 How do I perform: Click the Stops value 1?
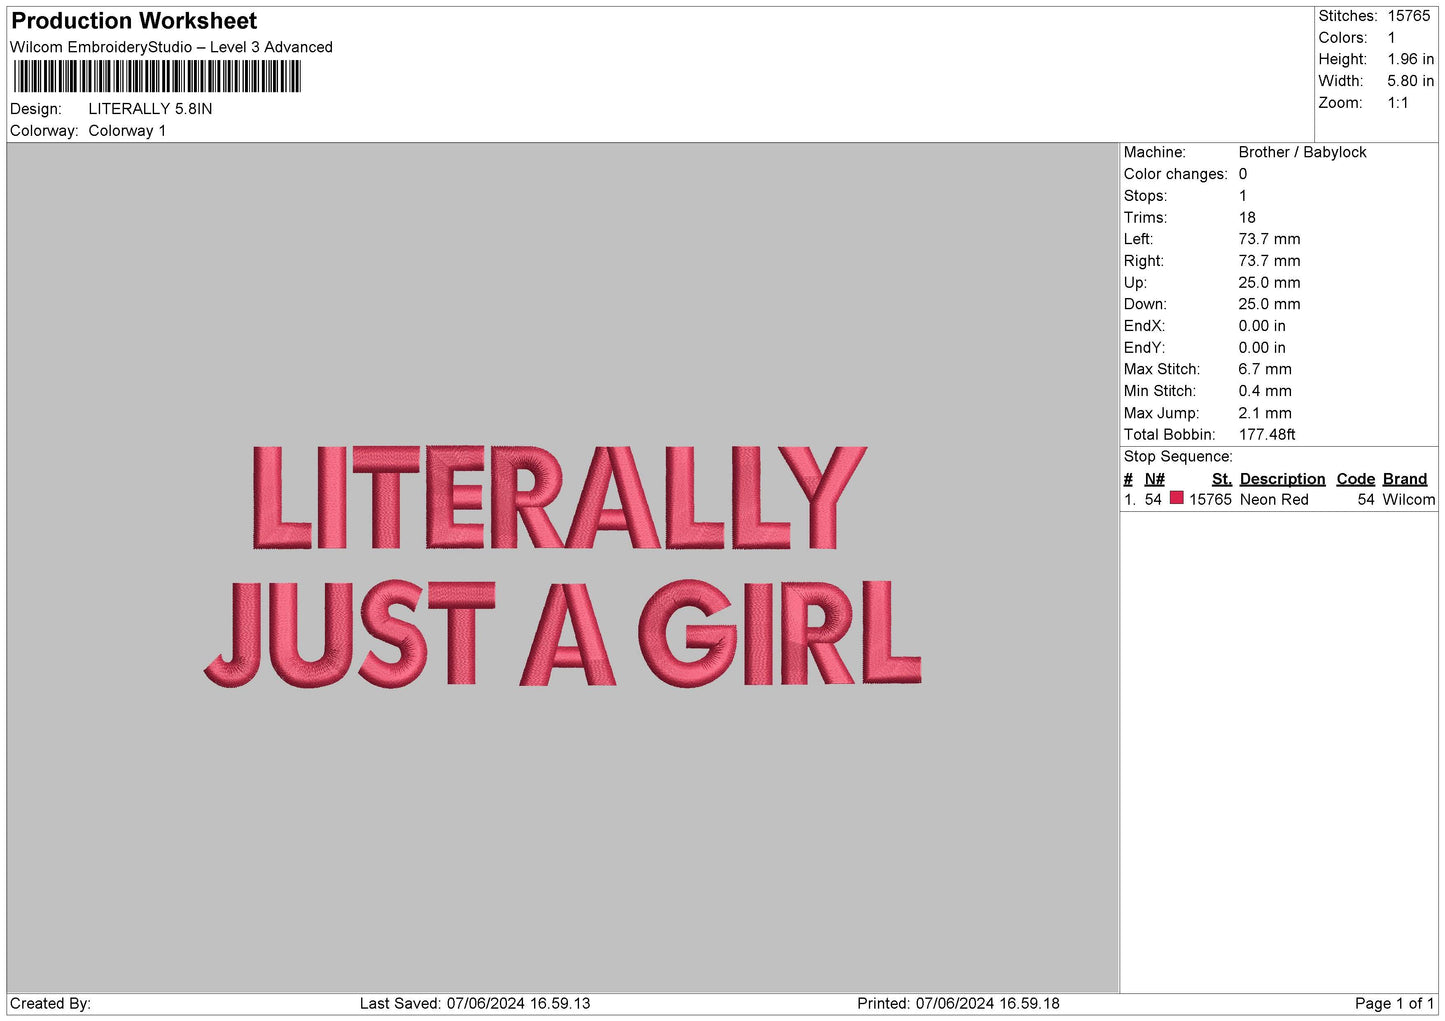click(1243, 196)
